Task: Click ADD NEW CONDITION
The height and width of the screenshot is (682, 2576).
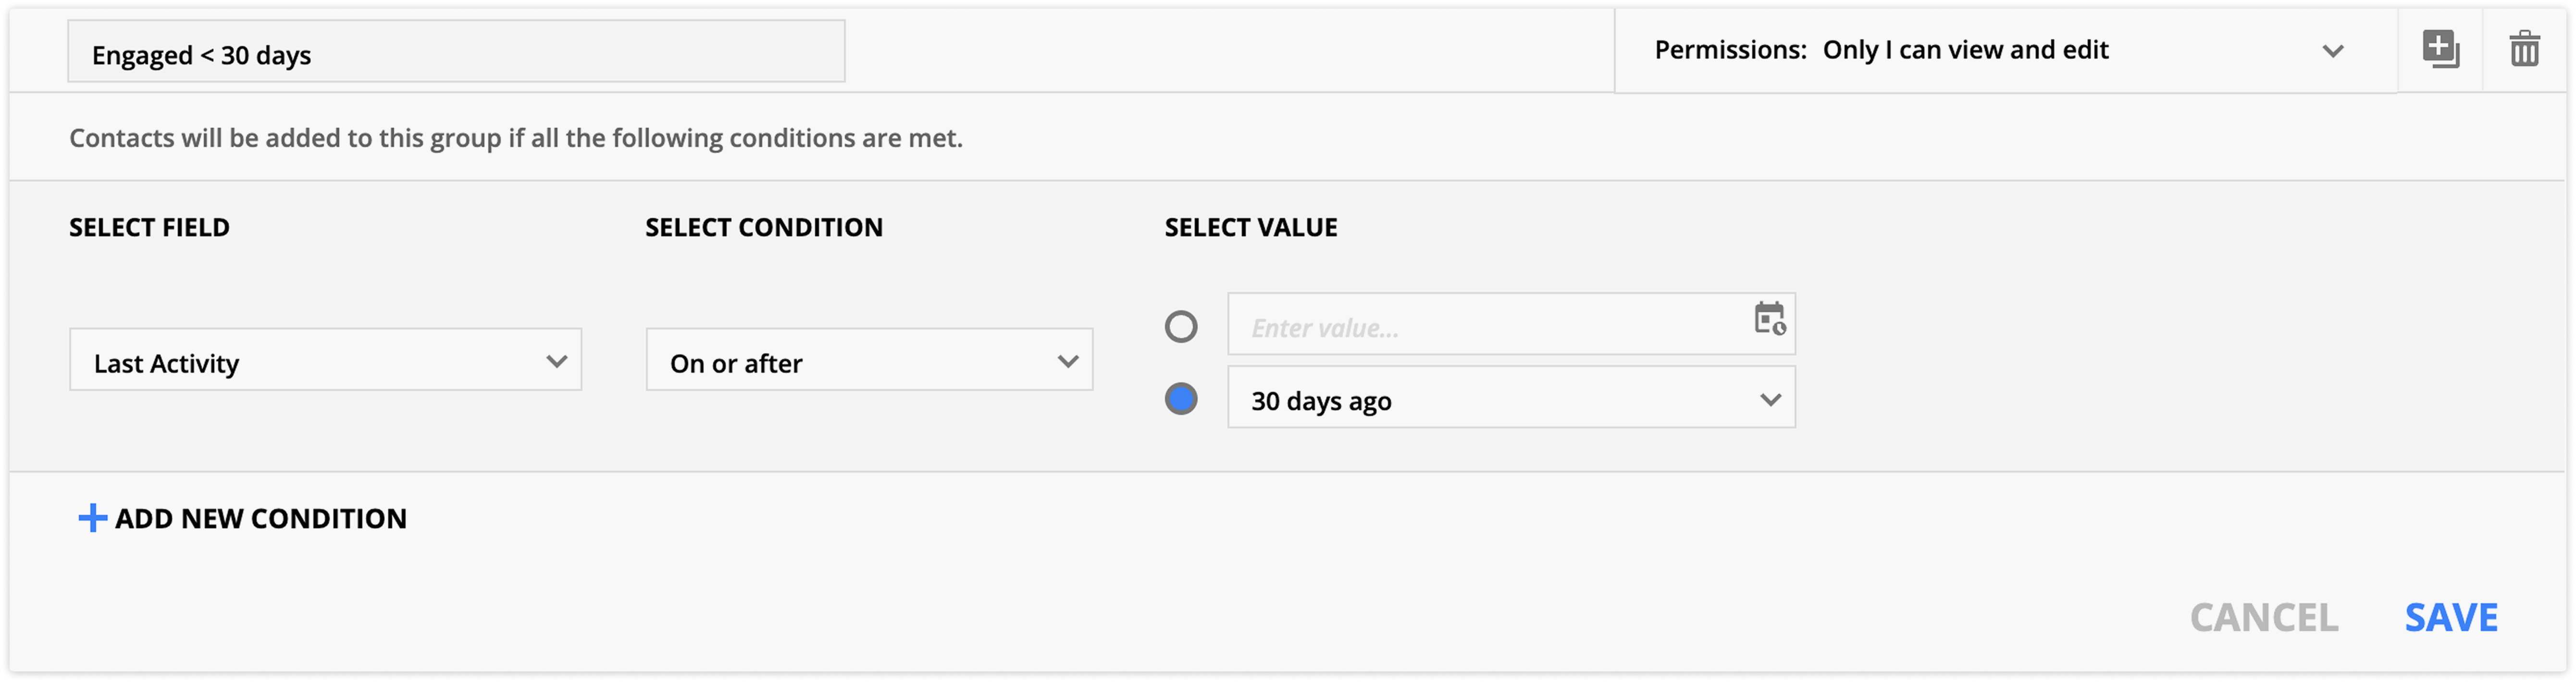Action: [260, 518]
